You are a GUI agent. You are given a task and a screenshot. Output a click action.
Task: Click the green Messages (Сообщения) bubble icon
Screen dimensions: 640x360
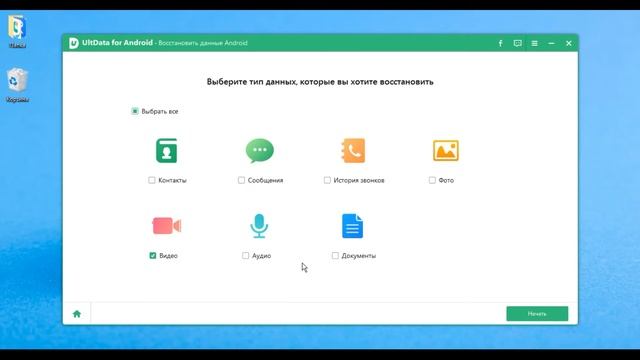tap(260, 151)
